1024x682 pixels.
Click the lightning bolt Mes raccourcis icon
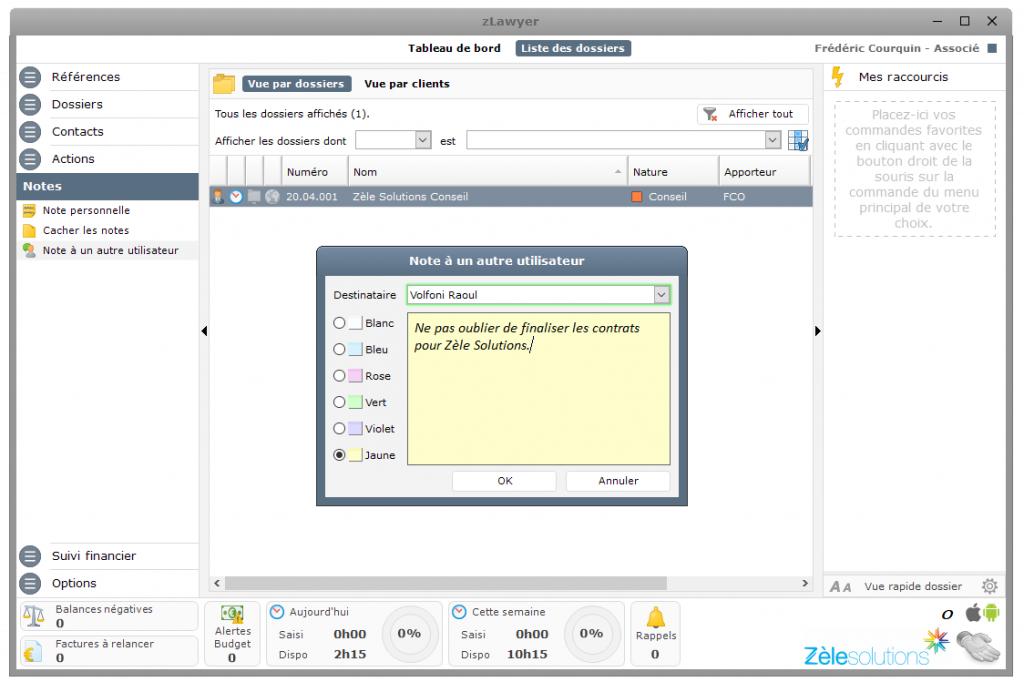pos(838,77)
